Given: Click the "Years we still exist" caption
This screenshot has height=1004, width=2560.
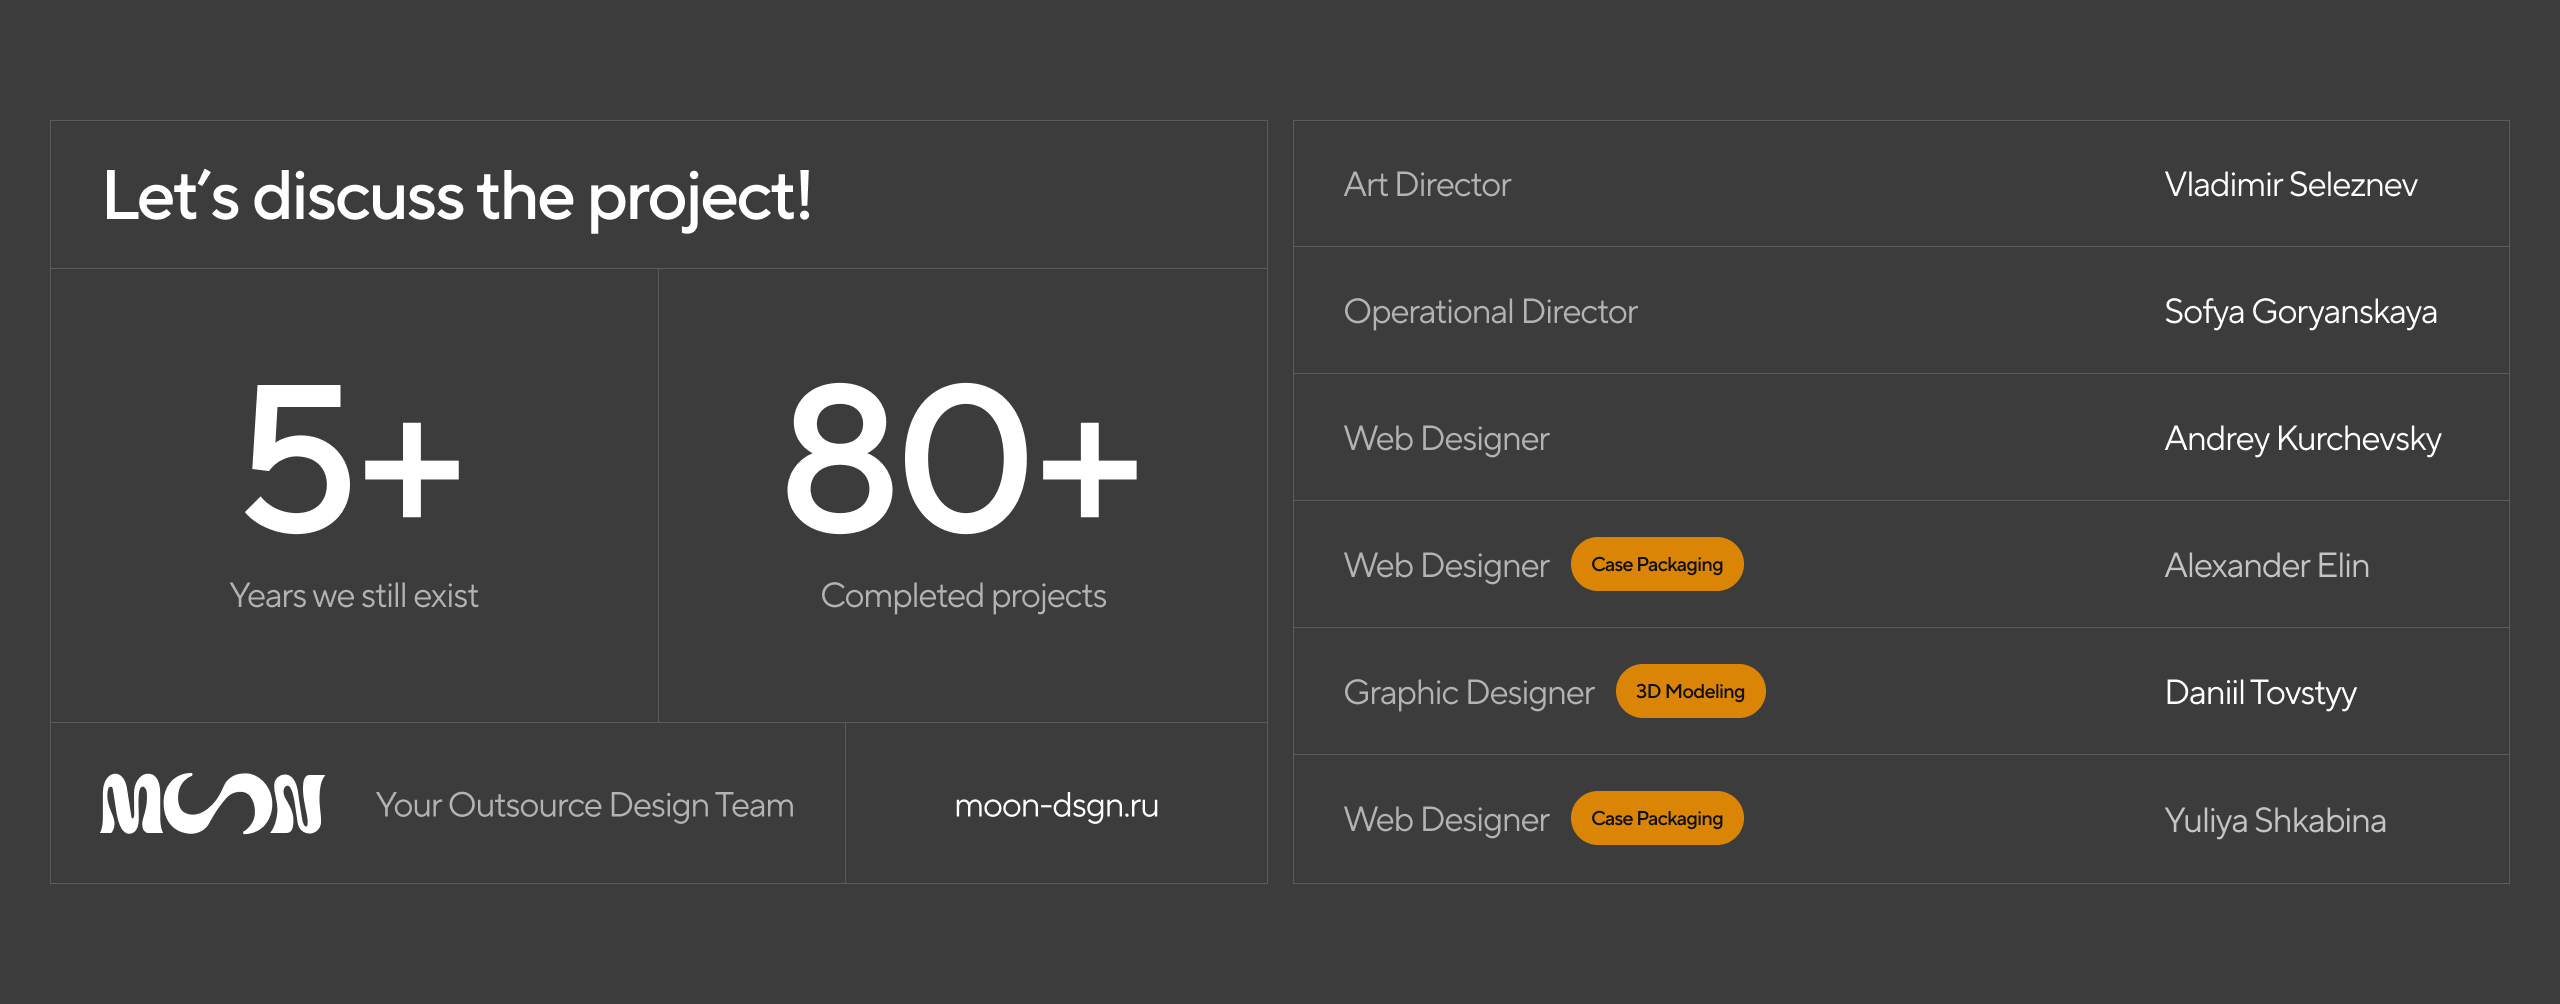Looking at the screenshot, I should pos(354,596).
